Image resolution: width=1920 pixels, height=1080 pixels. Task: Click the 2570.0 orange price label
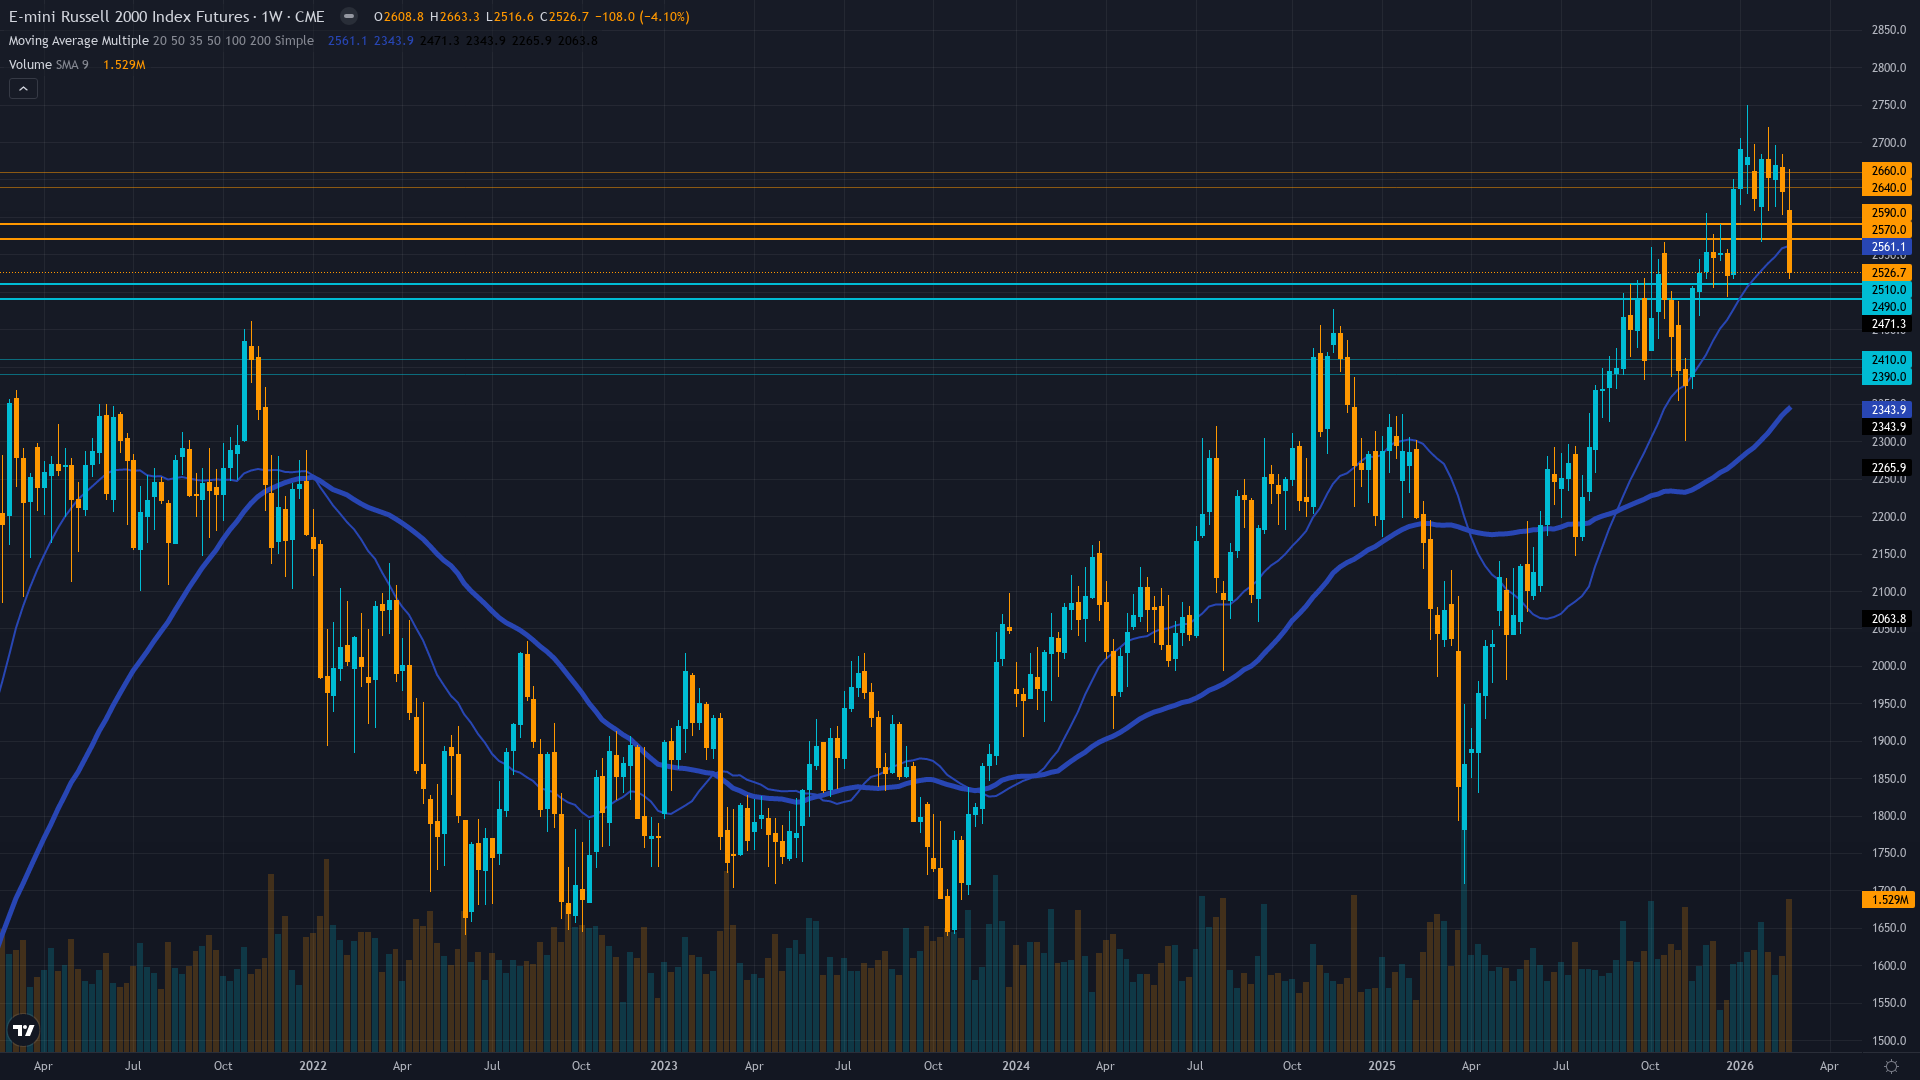(1888, 230)
